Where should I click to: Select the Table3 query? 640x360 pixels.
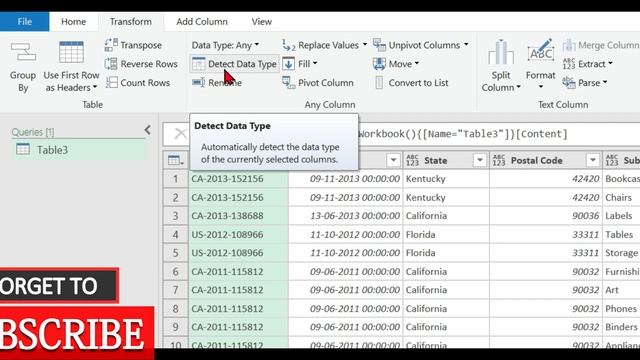click(79, 150)
